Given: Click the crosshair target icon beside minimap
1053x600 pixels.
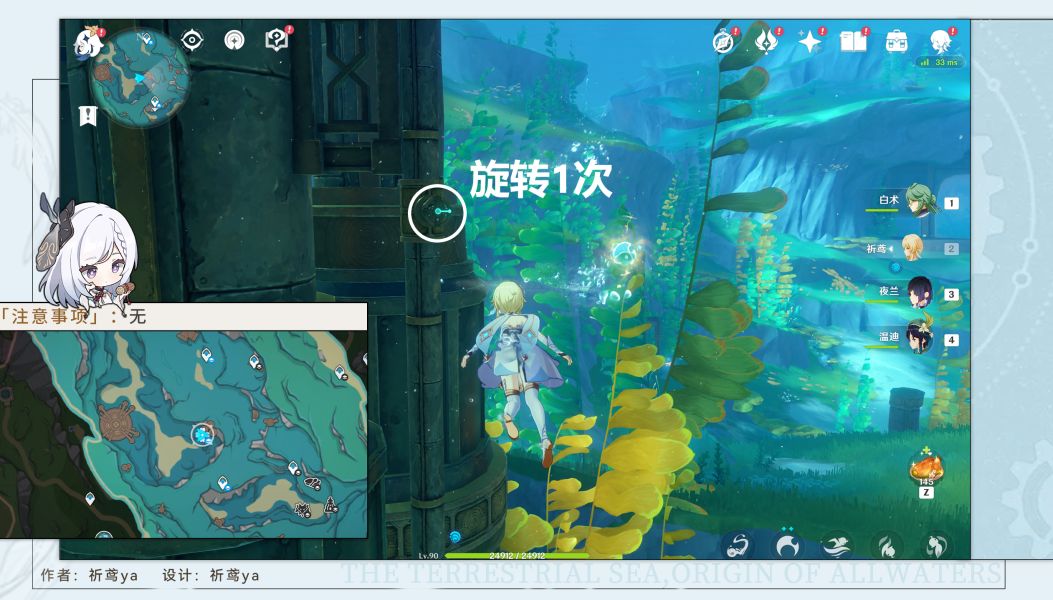Looking at the screenshot, I should pyautogui.click(x=192, y=40).
